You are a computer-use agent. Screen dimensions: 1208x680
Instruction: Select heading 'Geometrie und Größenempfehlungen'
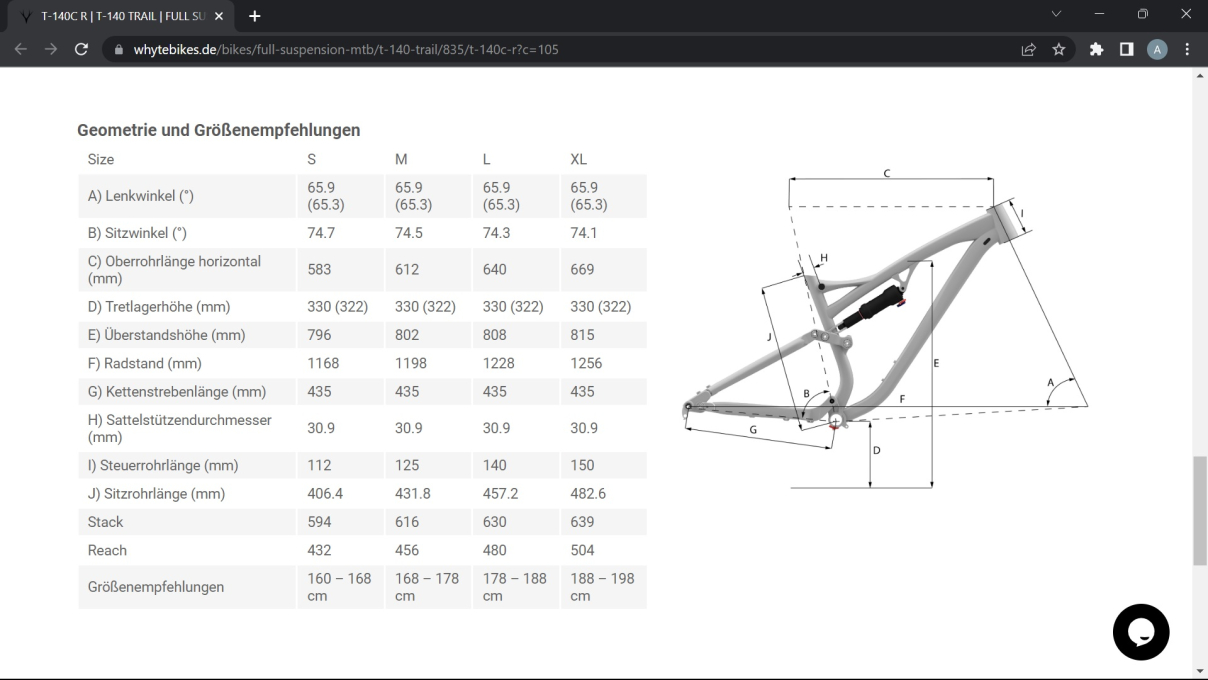click(x=218, y=130)
